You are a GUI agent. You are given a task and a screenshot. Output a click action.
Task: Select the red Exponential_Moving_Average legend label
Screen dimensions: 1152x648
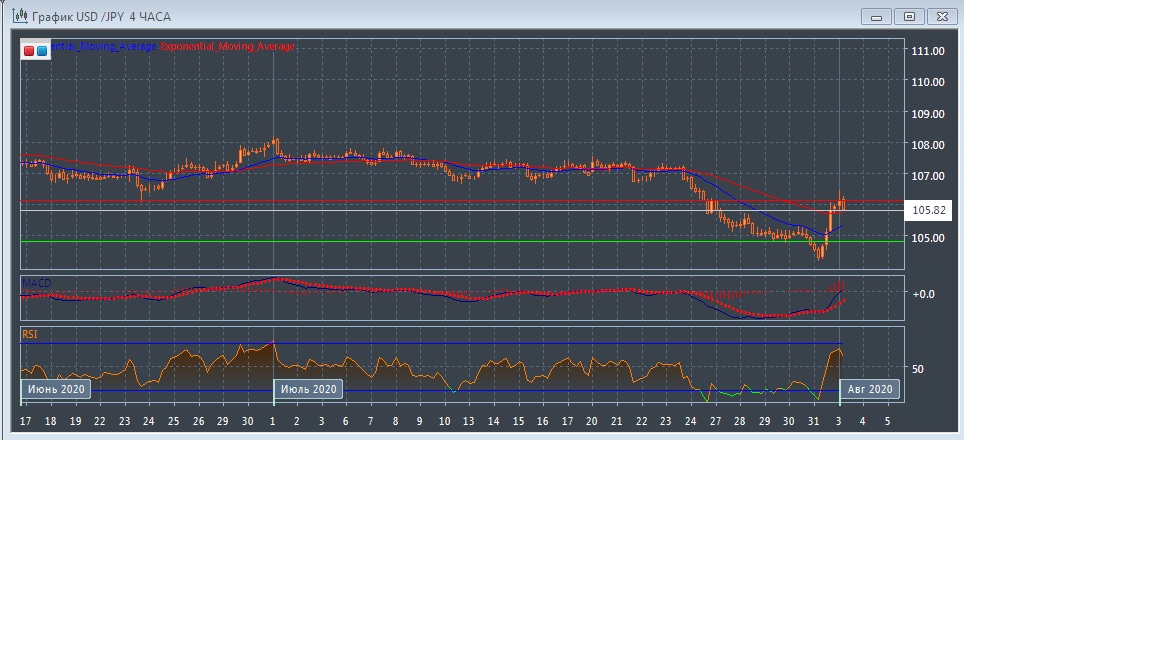click(x=228, y=47)
